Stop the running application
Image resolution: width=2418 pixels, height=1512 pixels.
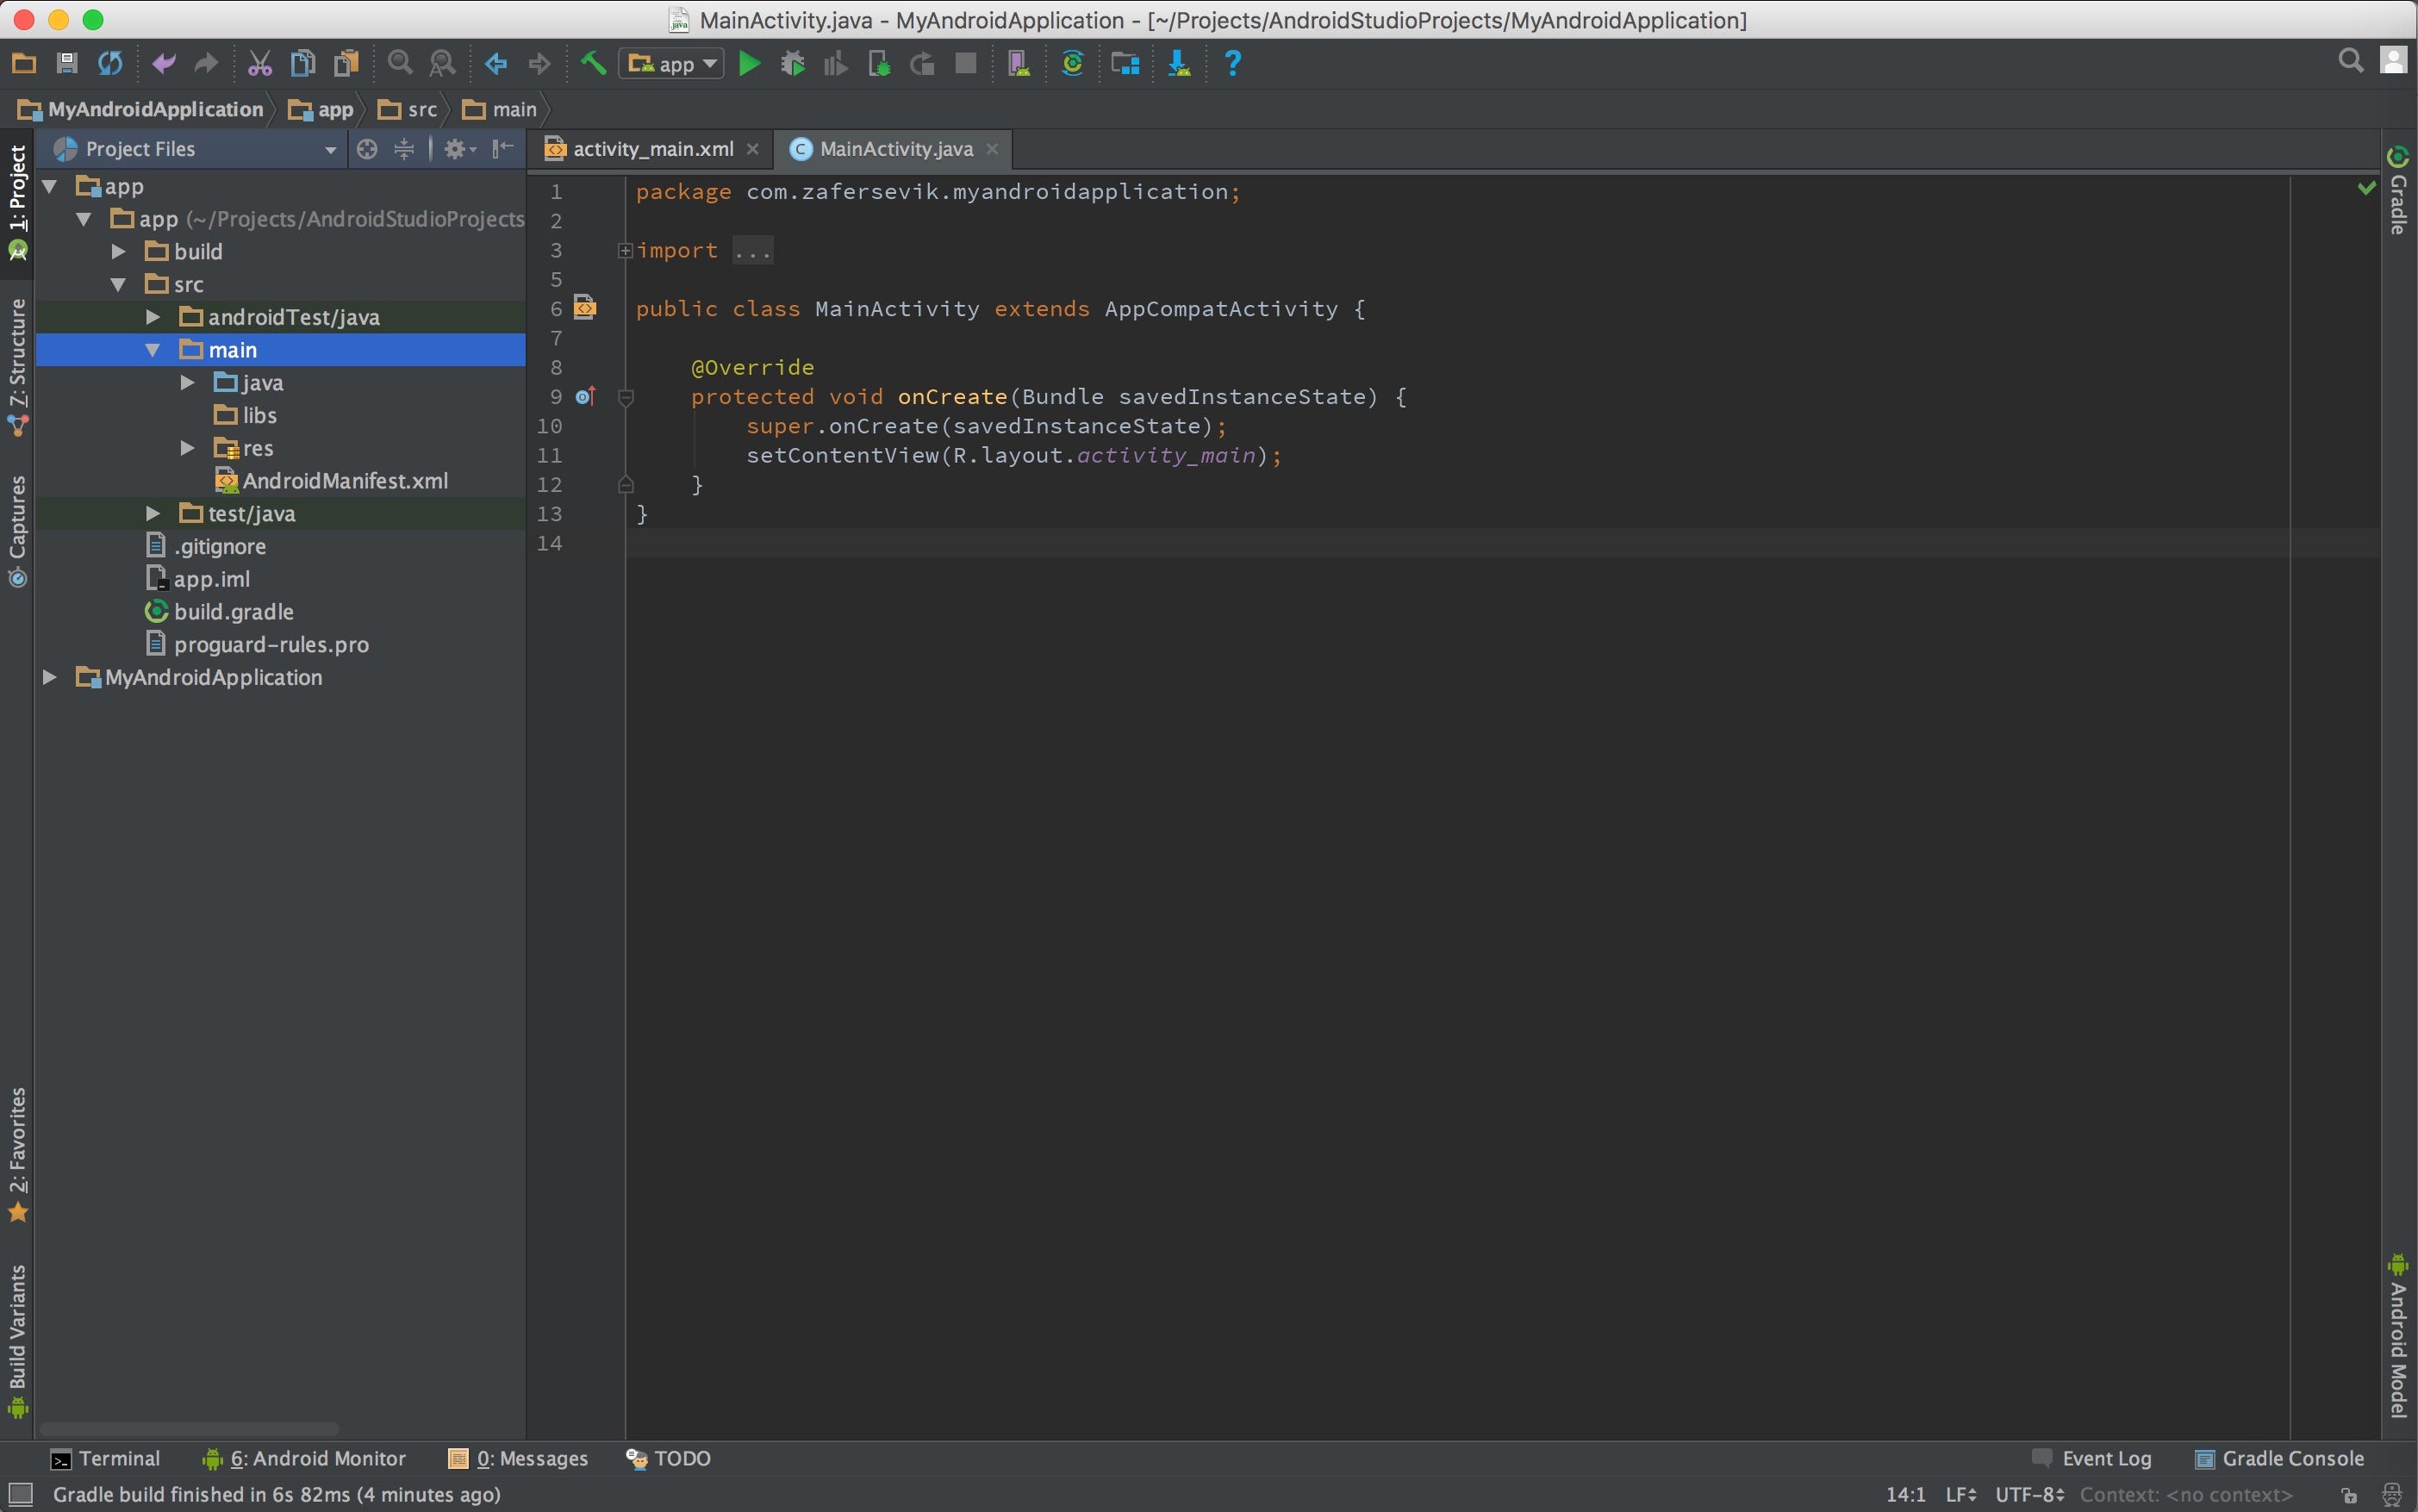click(966, 63)
